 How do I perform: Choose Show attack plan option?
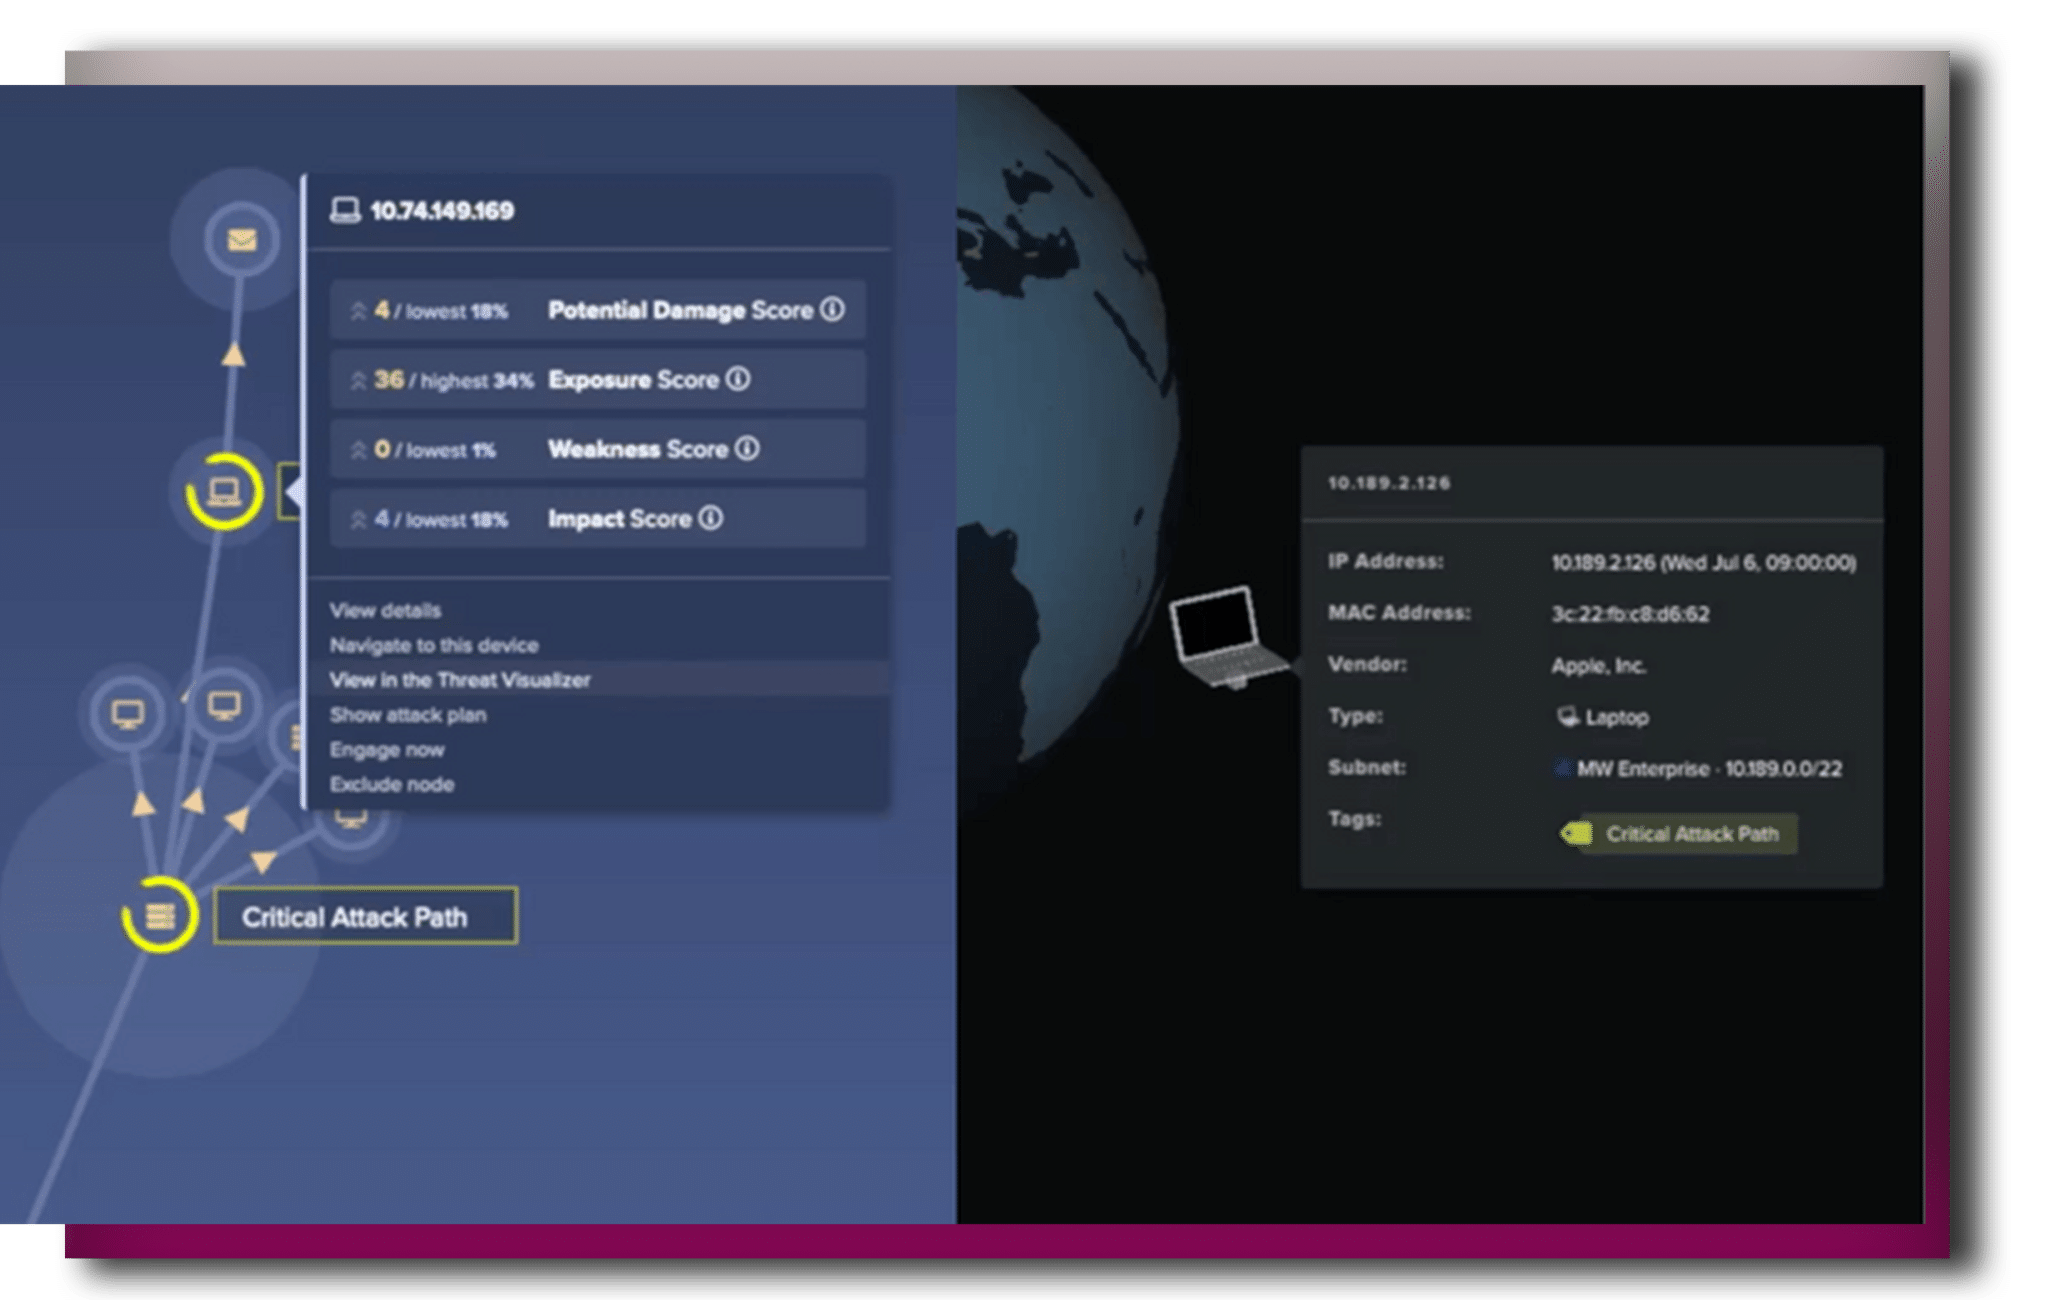408,715
